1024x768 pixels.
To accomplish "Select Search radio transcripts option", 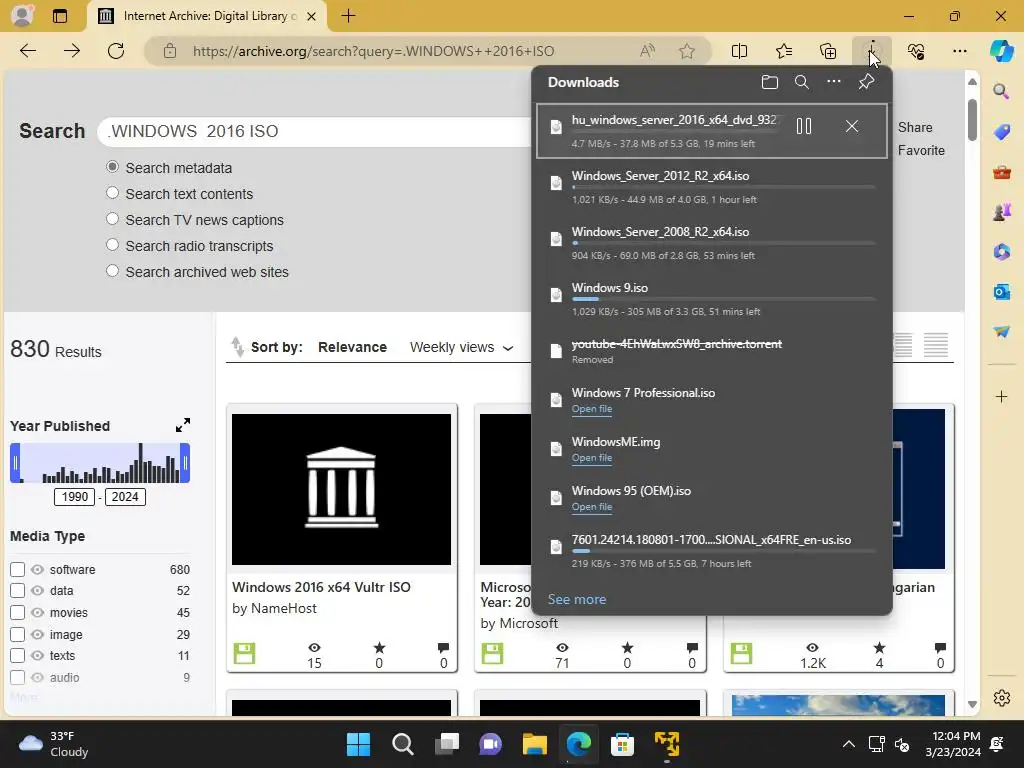I will point(112,245).
